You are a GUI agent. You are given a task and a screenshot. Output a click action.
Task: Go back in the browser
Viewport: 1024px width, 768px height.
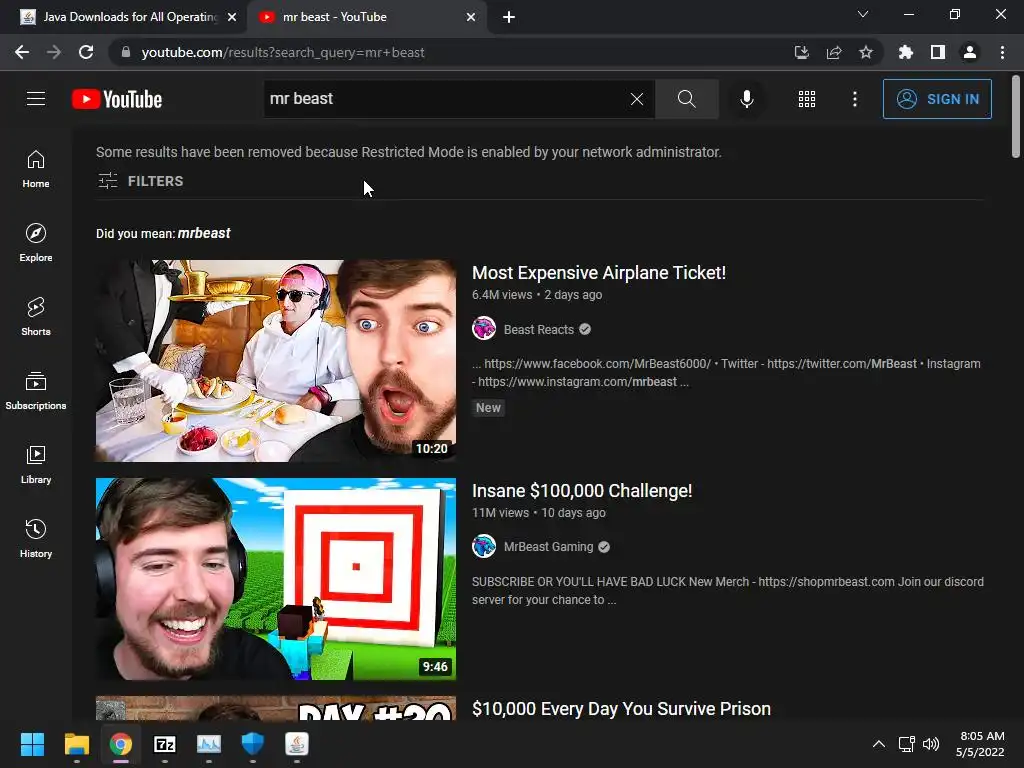click(22, 52)
